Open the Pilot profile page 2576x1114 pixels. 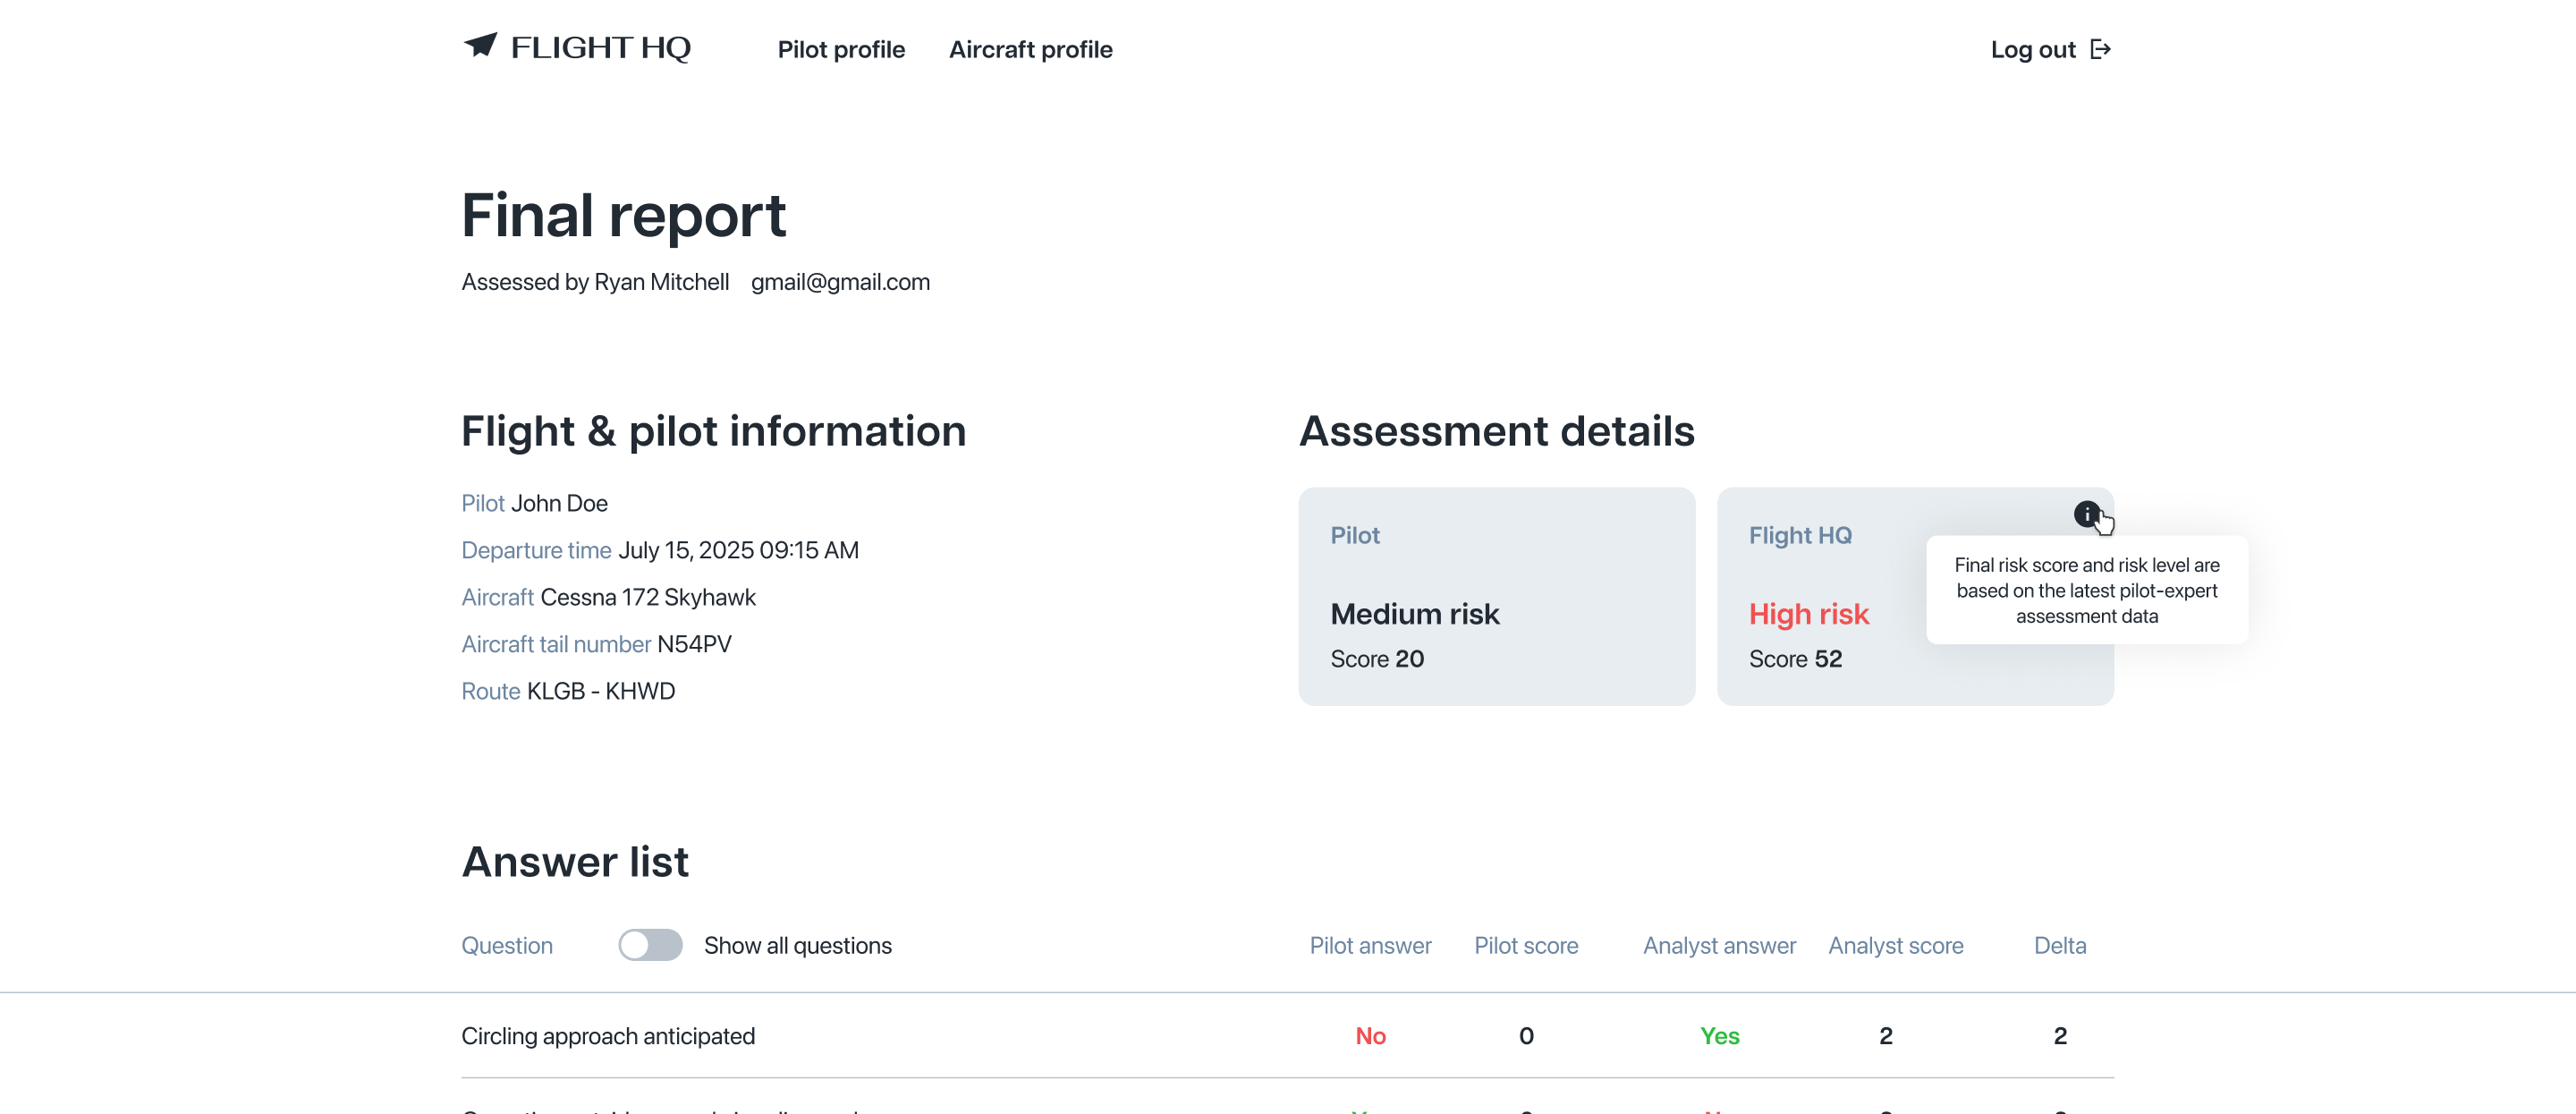841,49
